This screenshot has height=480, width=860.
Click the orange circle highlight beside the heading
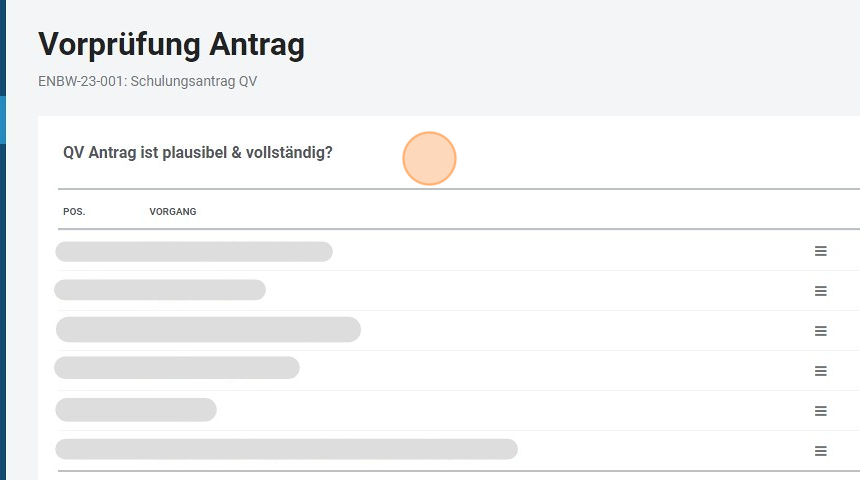pyautogui.click(x=429, y=159)
